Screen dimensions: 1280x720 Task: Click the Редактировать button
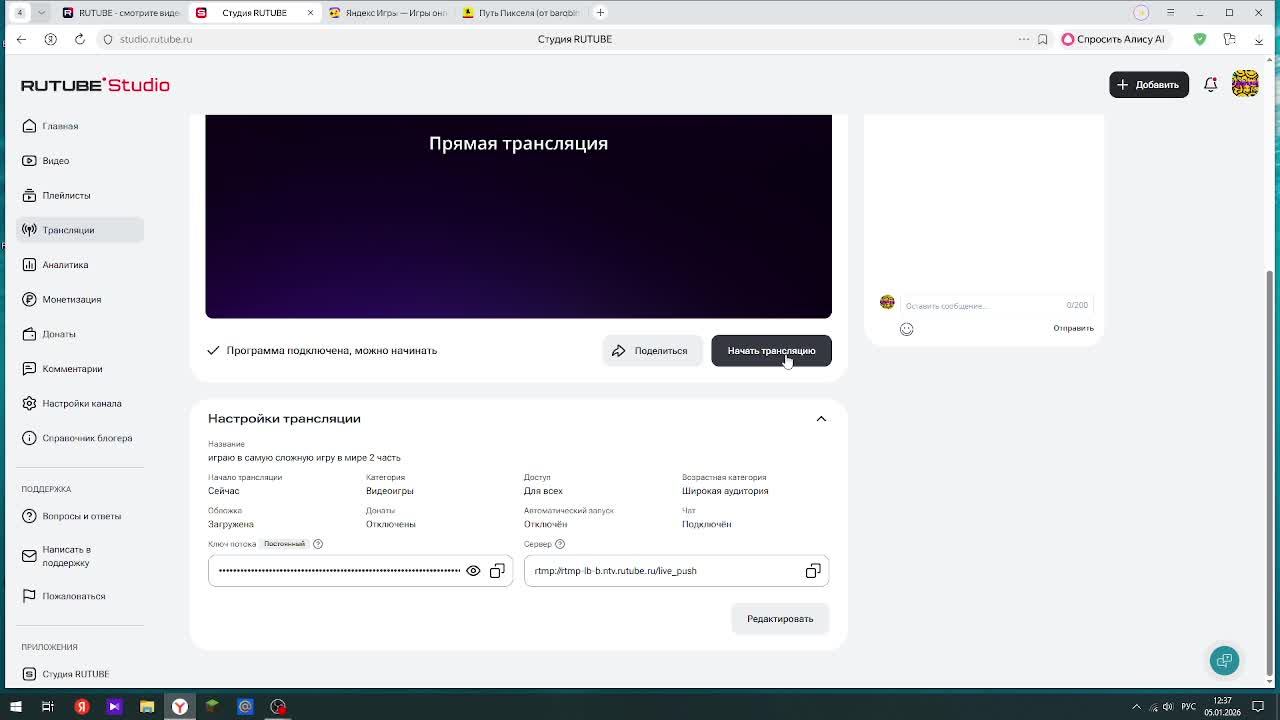coord(780,619)
